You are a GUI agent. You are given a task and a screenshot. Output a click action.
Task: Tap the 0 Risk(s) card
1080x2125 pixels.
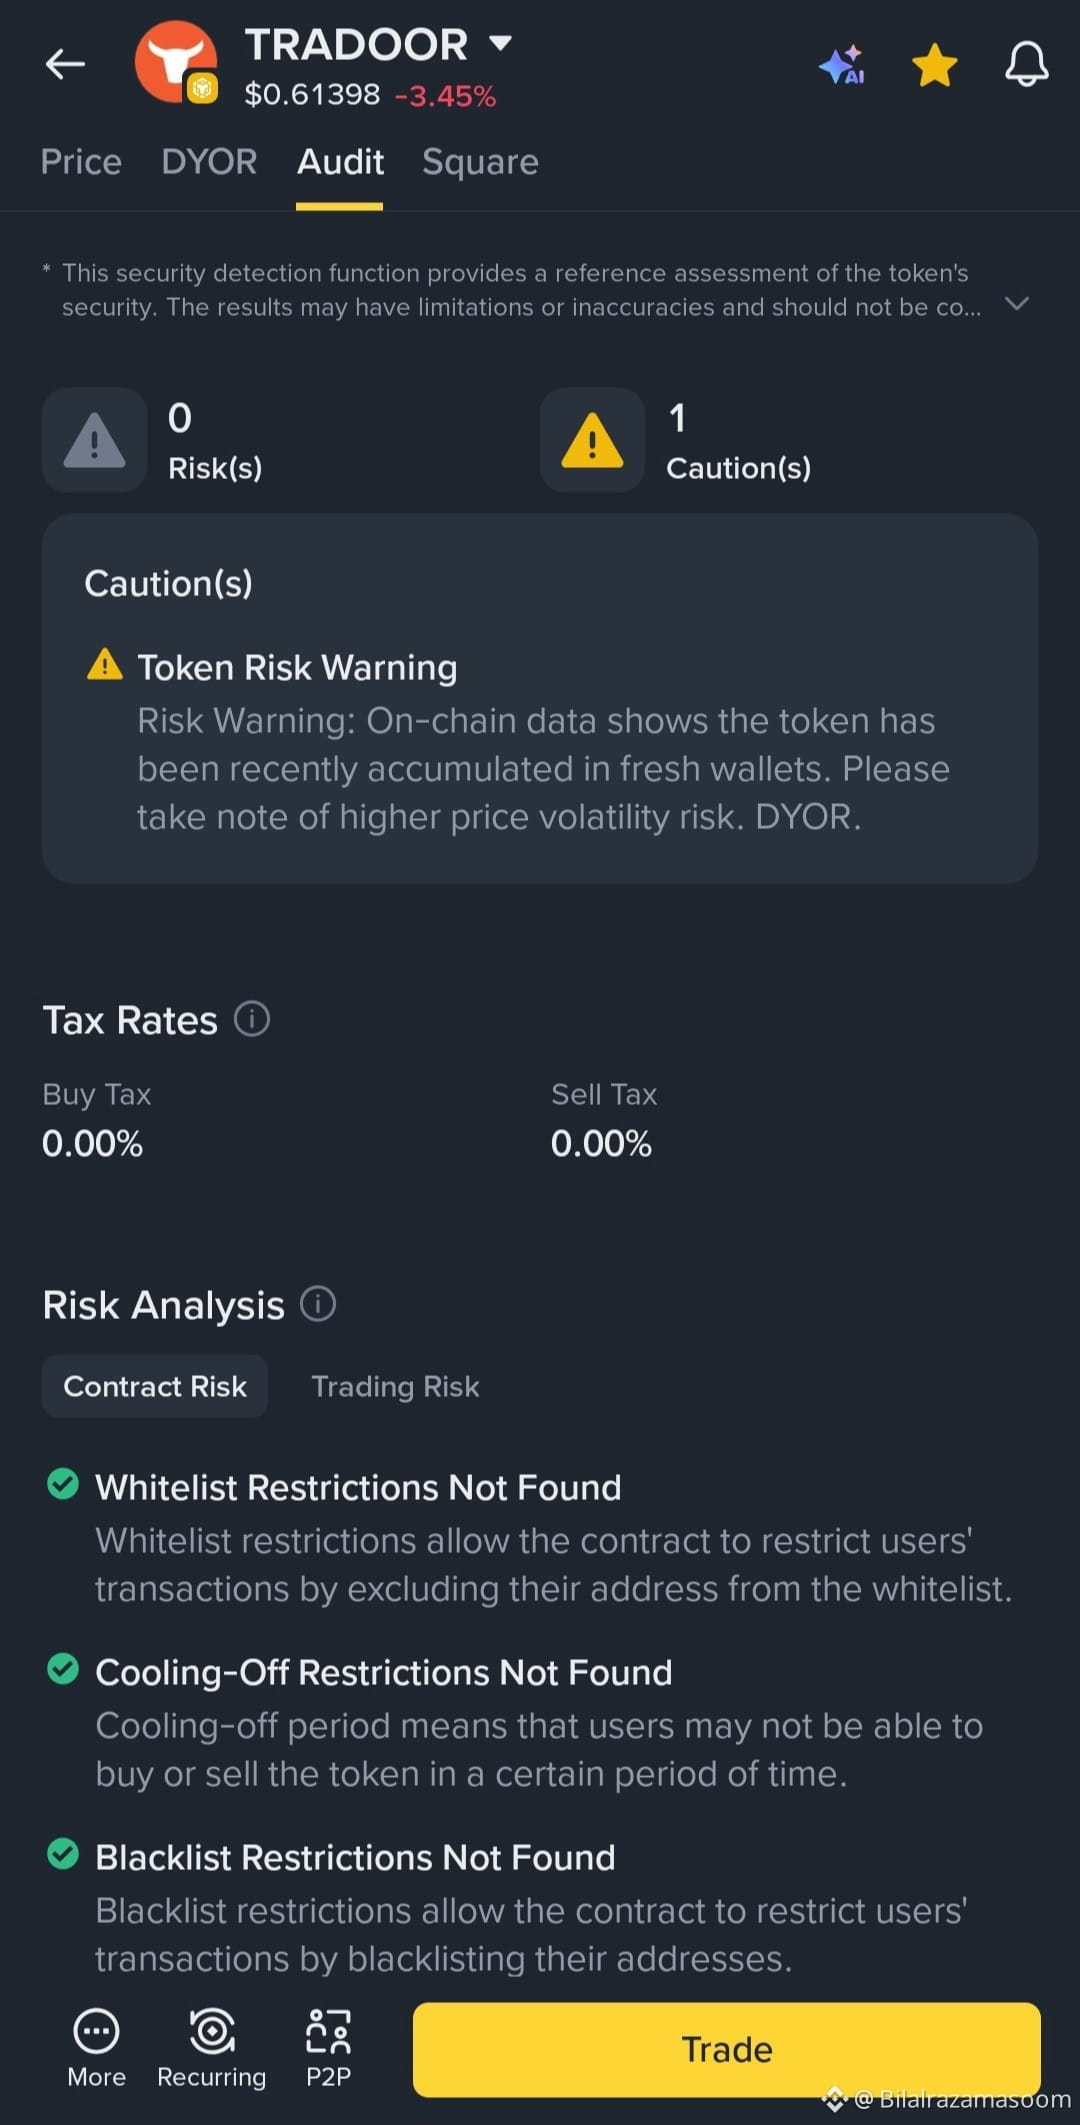[x=153, y=440]
